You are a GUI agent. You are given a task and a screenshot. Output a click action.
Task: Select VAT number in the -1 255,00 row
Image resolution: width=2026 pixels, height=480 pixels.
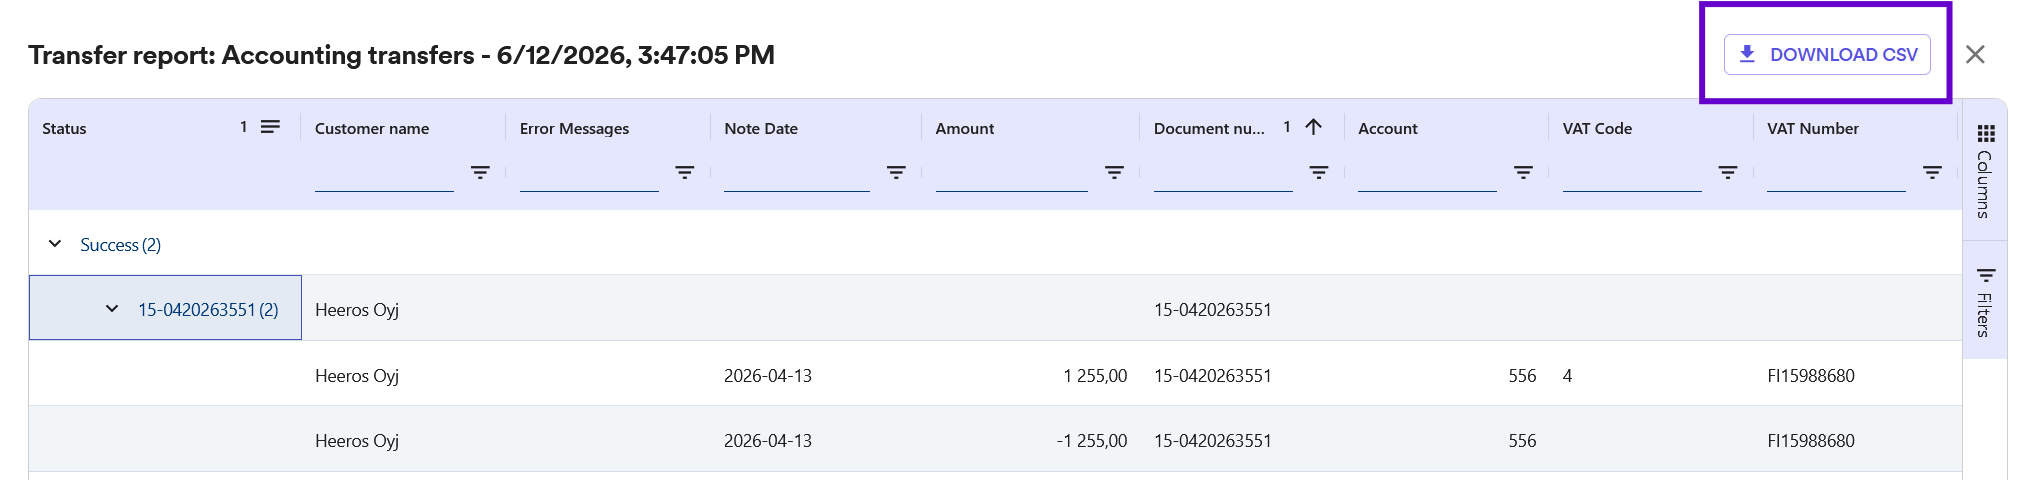[x=1811, y=440]
